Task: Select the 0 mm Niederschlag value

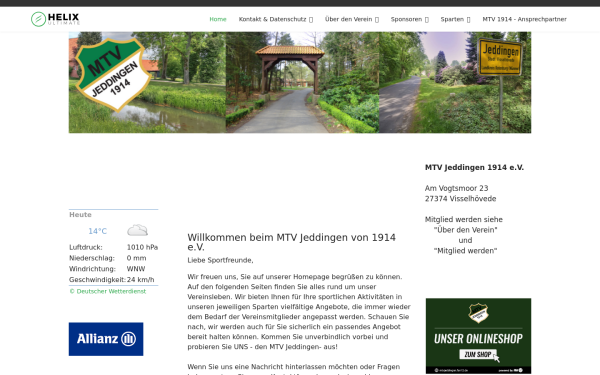Action: pyautogui.click(x=137, y=258)
